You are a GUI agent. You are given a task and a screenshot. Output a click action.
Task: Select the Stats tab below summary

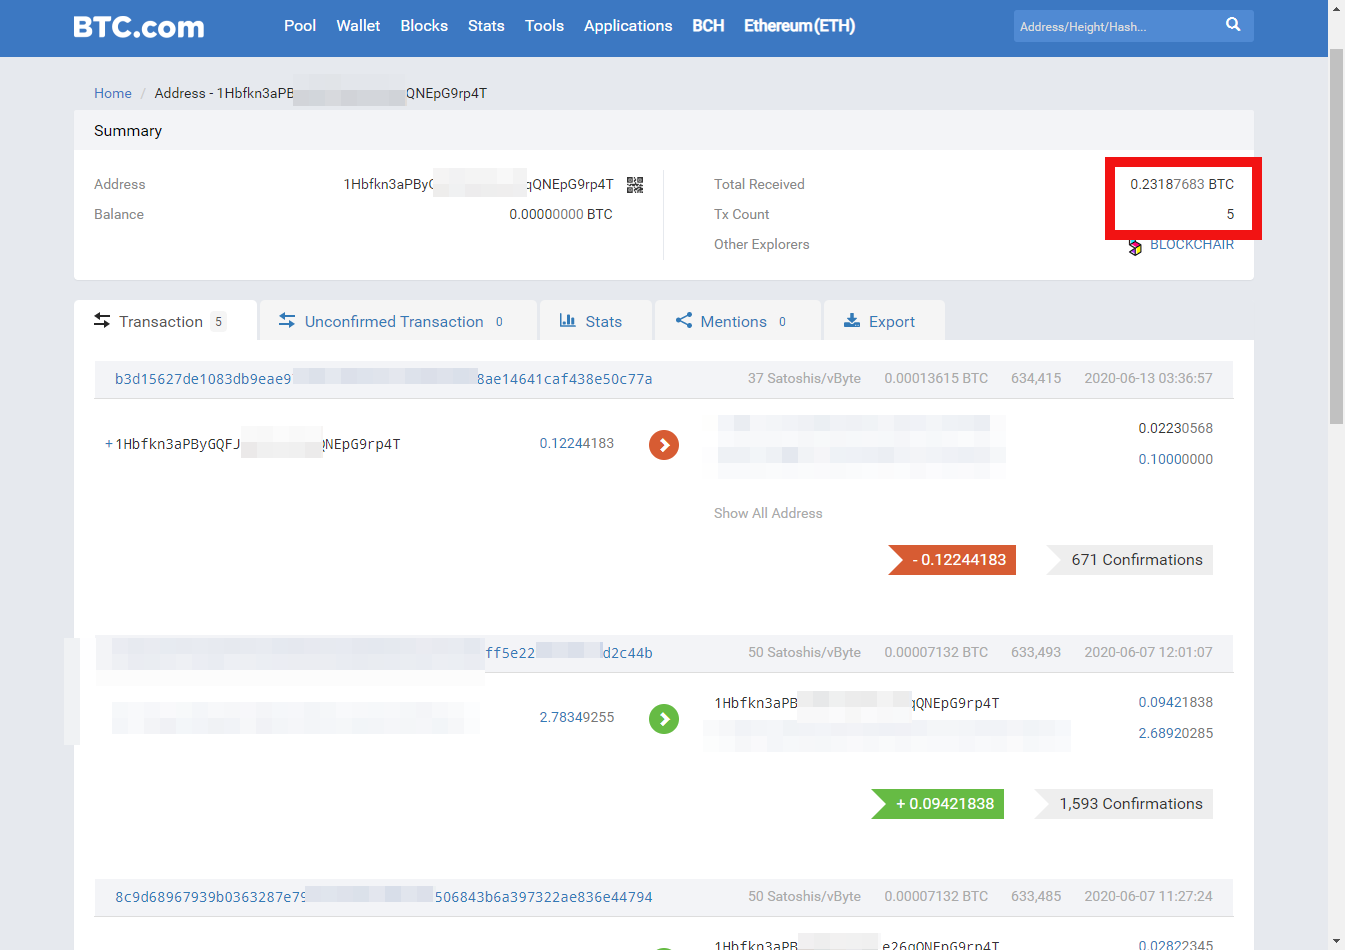[596, 321]
